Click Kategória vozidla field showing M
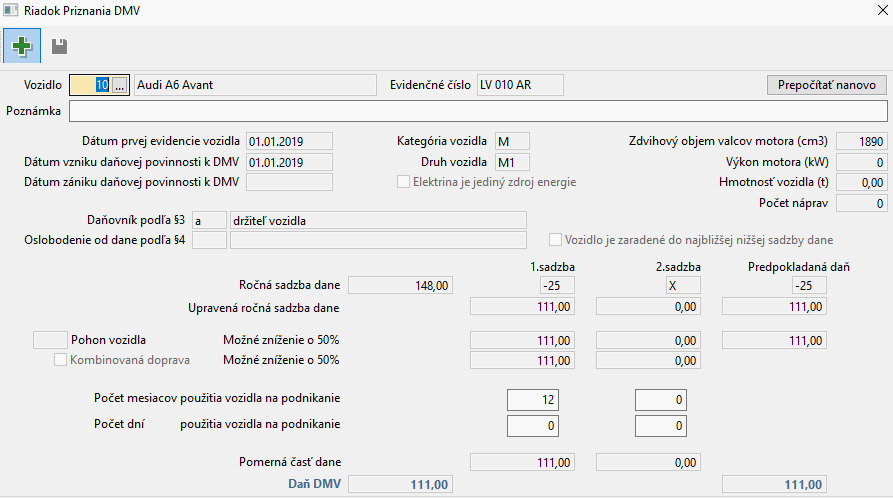Viewport: 893px width, 498px height. point(512,141)
